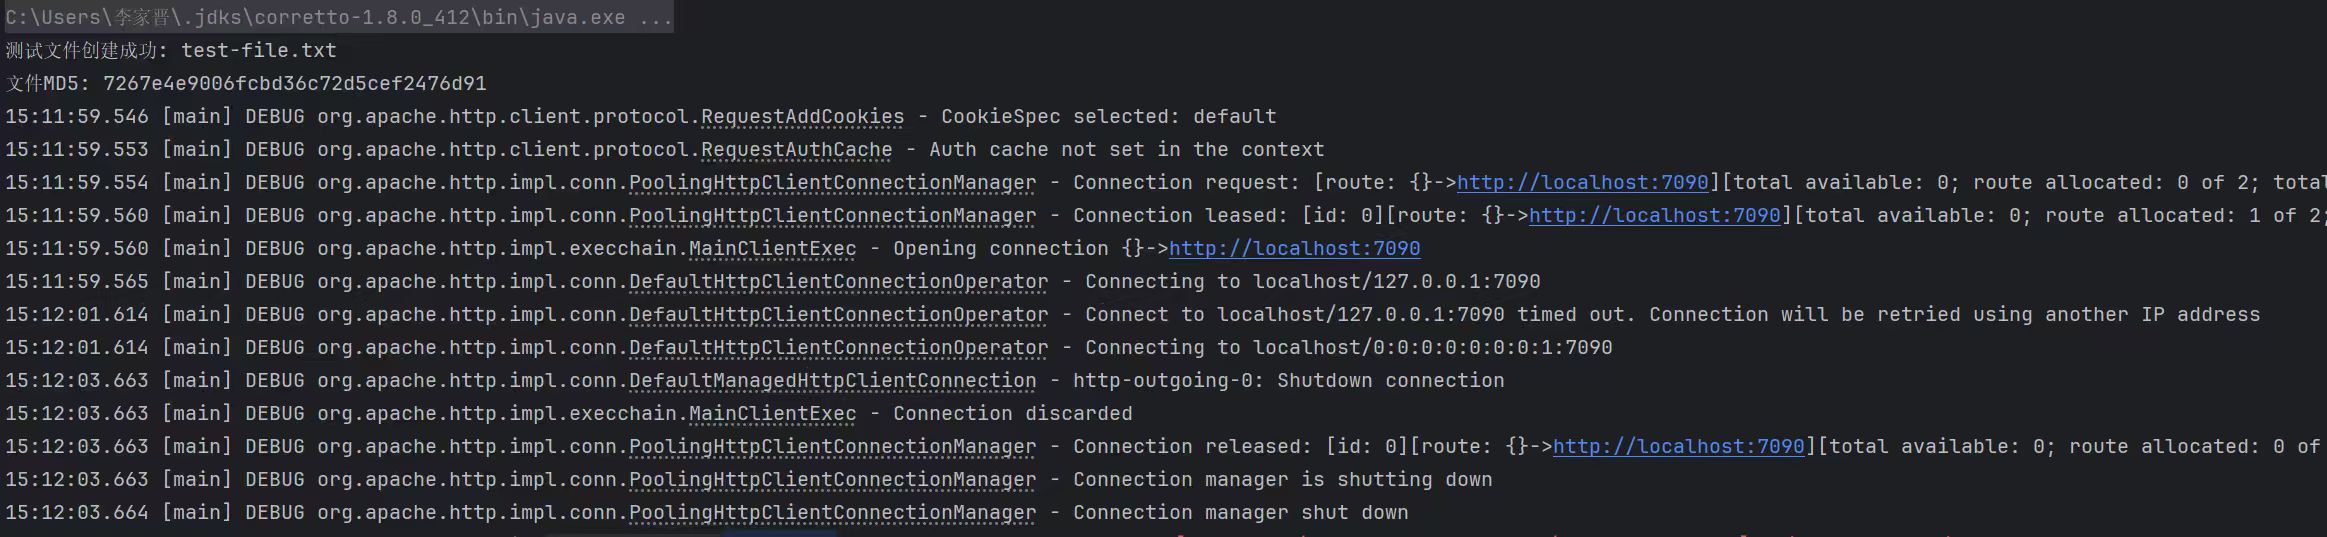The height and width of the screenshot is (537, 2327).
Task: Click DefaultHttpClientConnectionOperator on Connecting to 127.0.0.1 line
Action: tap(838, 282)
